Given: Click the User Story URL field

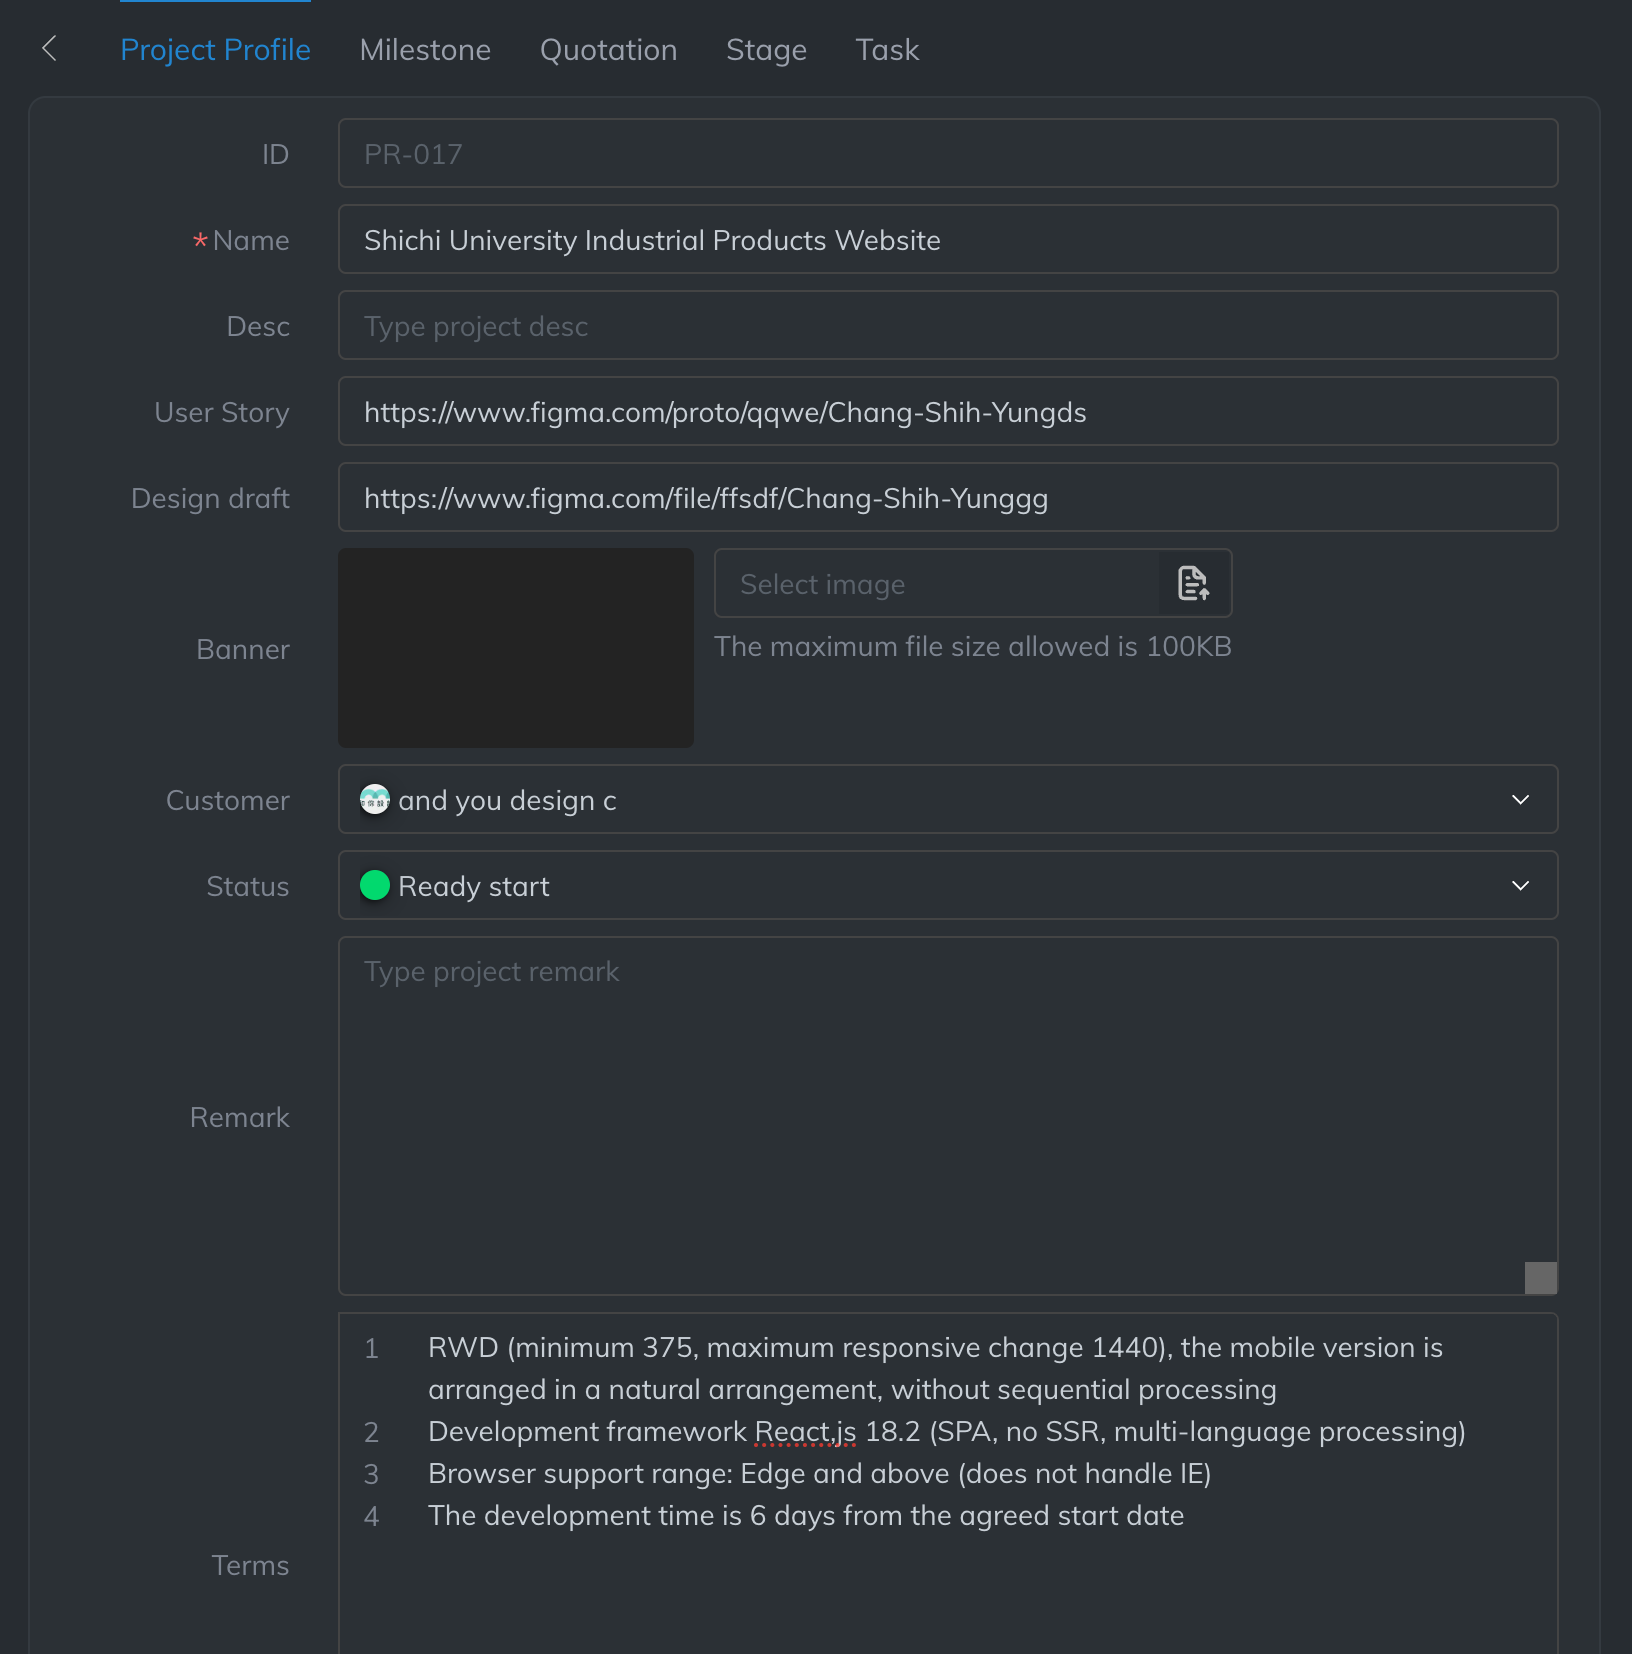Looking at the screenshot, I should click(947, 412).
